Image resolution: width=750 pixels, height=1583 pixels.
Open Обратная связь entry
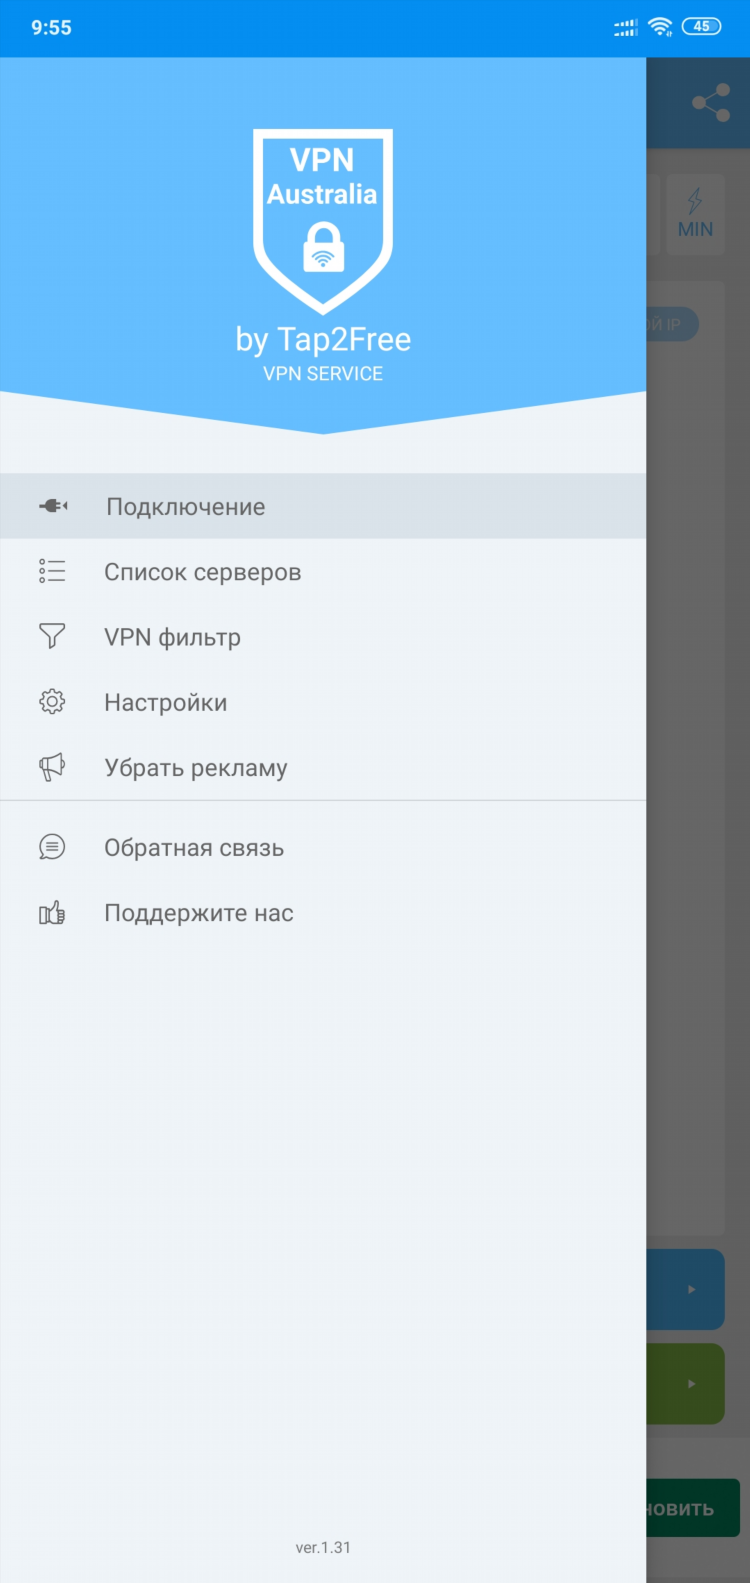point(323,847)
